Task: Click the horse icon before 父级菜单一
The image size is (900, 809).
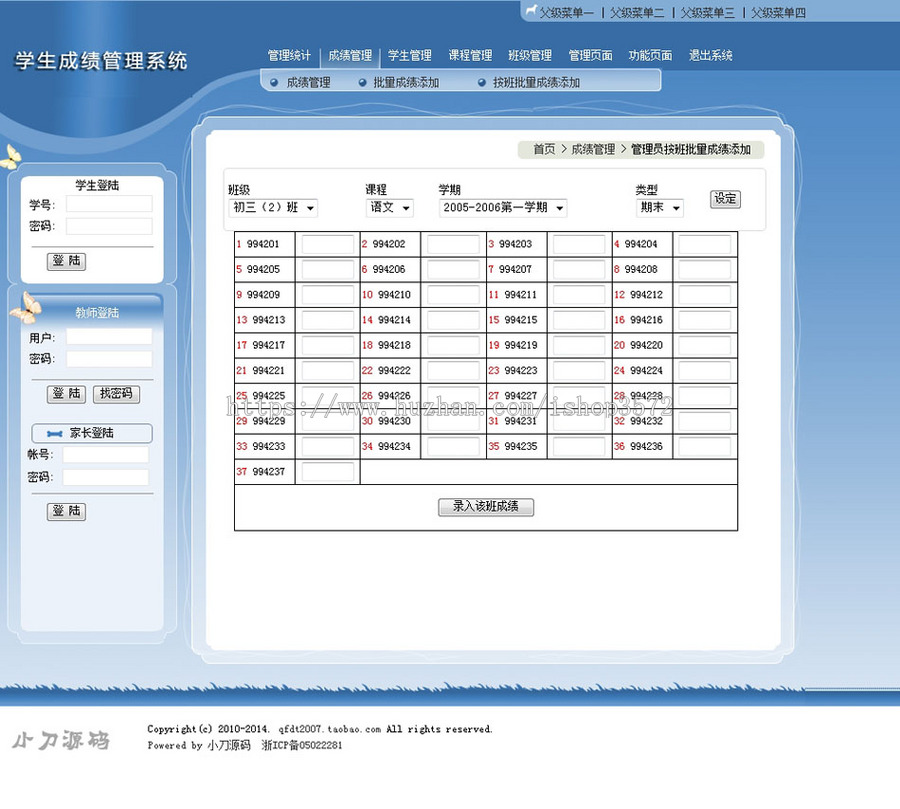Action: coord(531,10)
